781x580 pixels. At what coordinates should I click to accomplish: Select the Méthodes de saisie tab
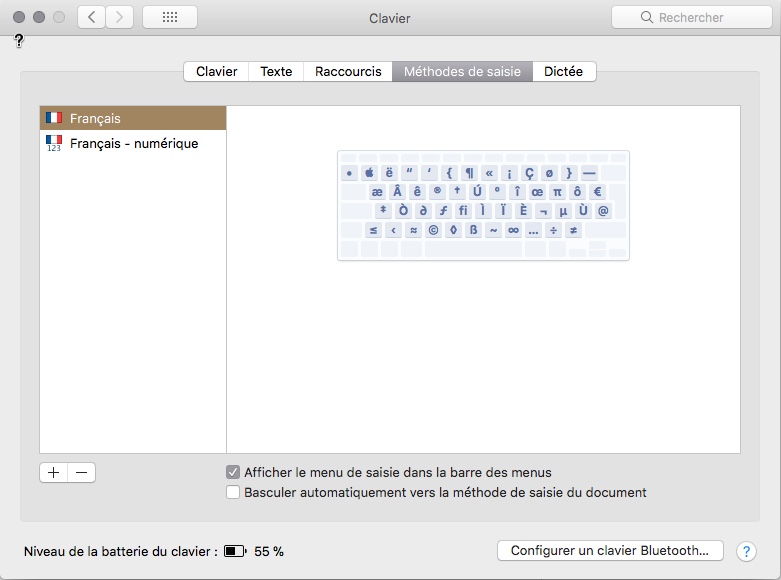462,72
